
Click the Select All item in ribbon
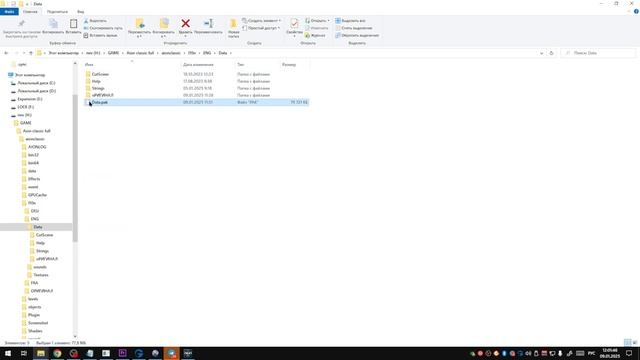click(351, 20)
